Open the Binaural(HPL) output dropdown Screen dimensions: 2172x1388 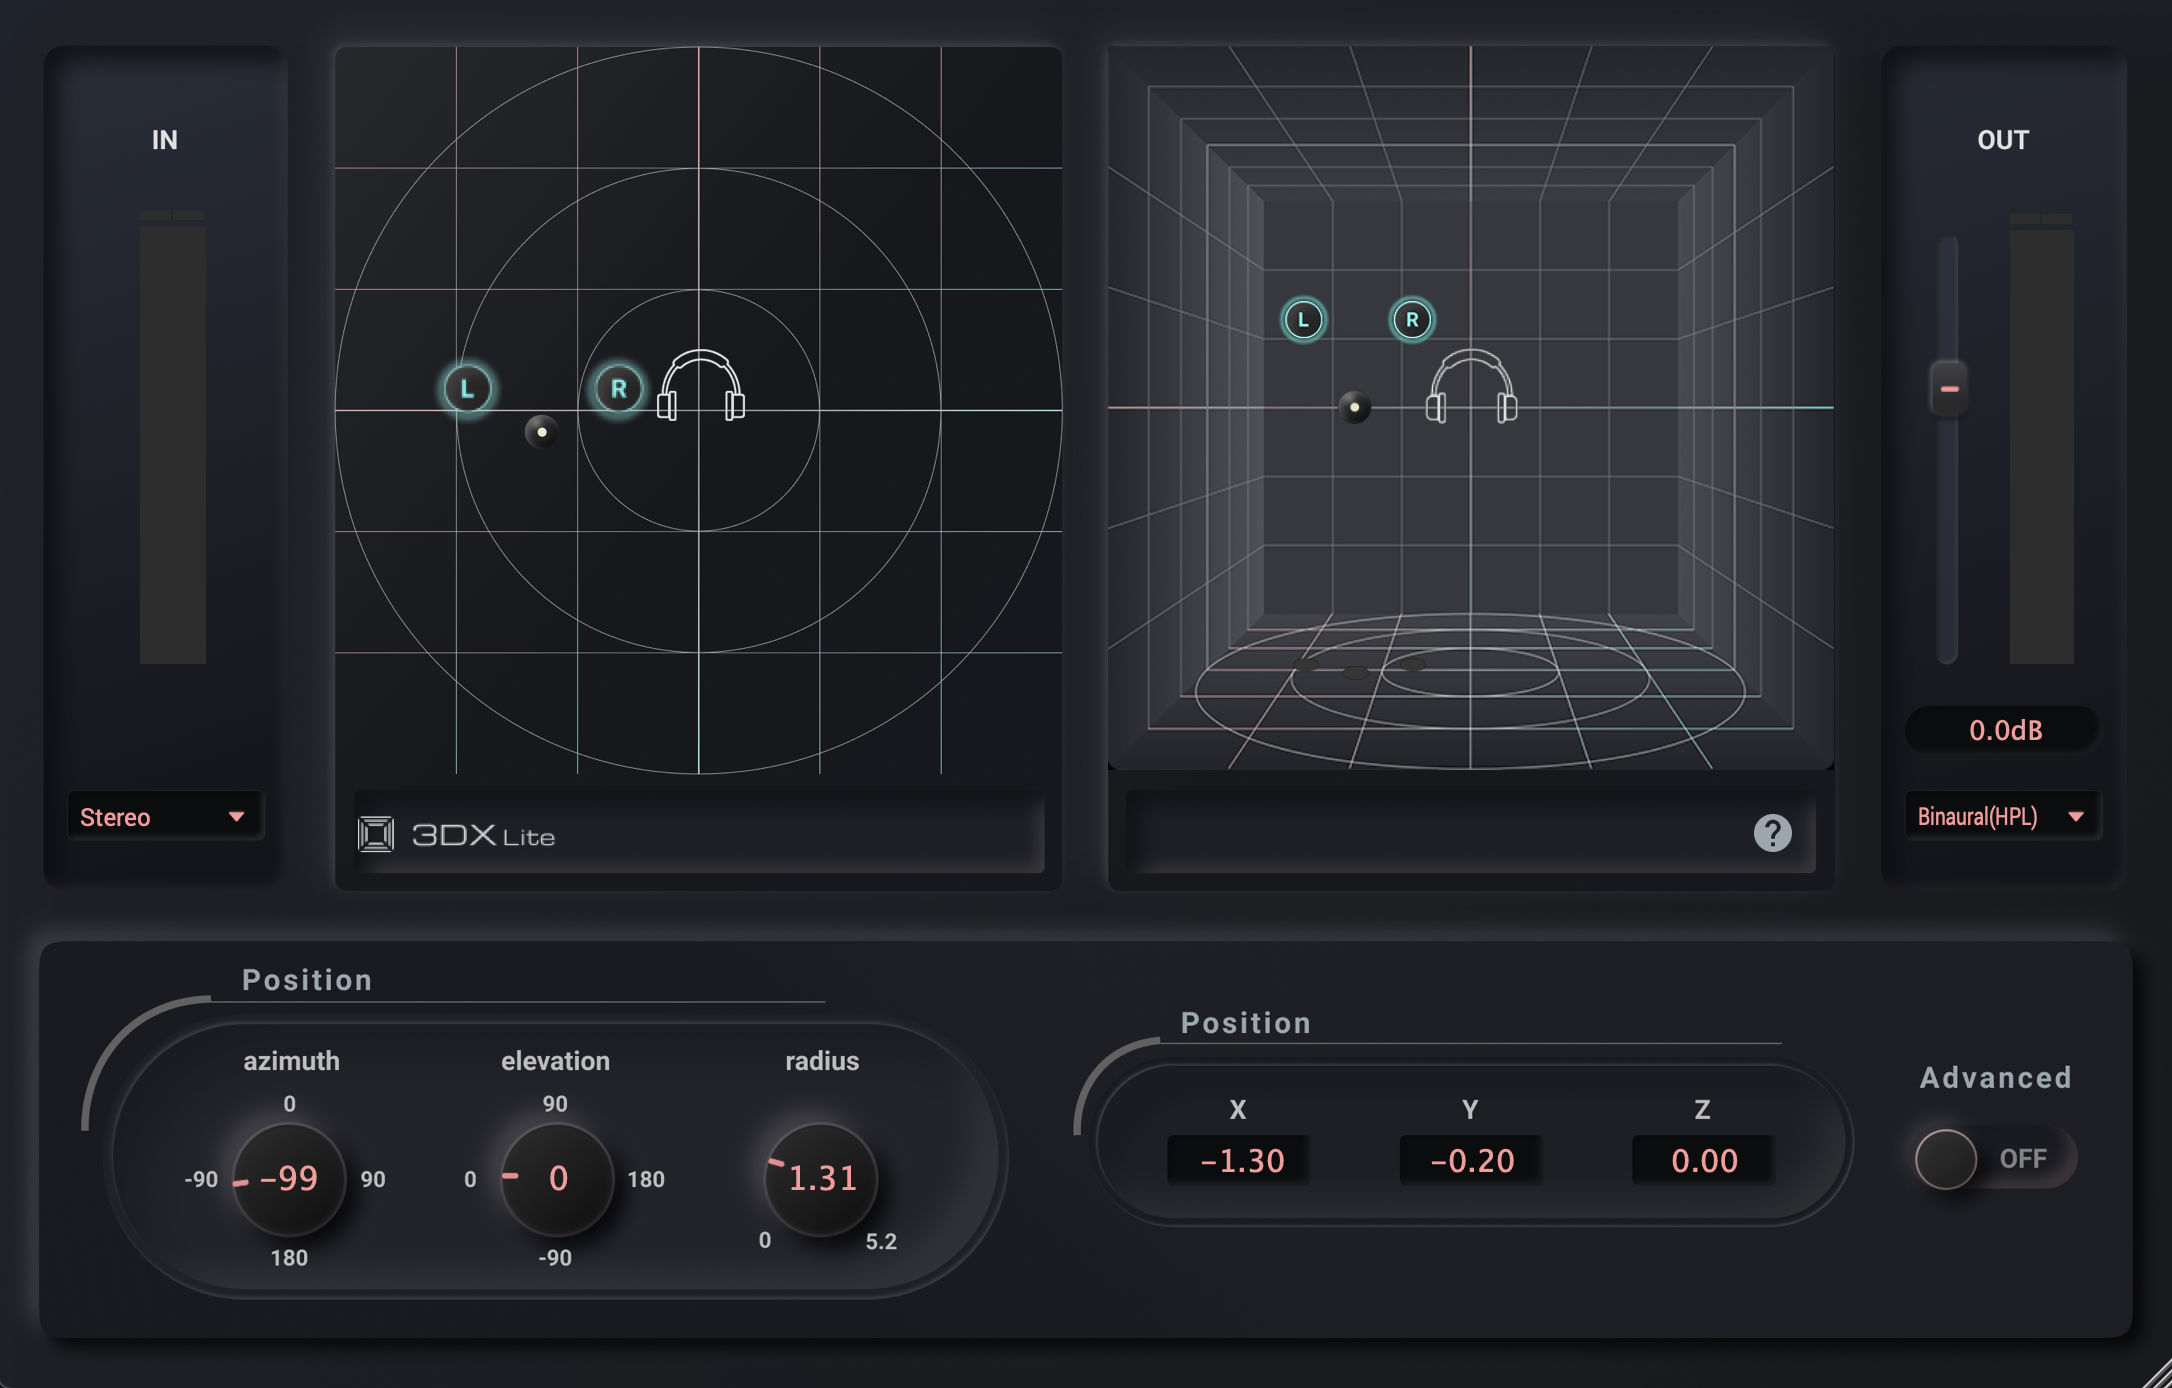click(1990, 817)
